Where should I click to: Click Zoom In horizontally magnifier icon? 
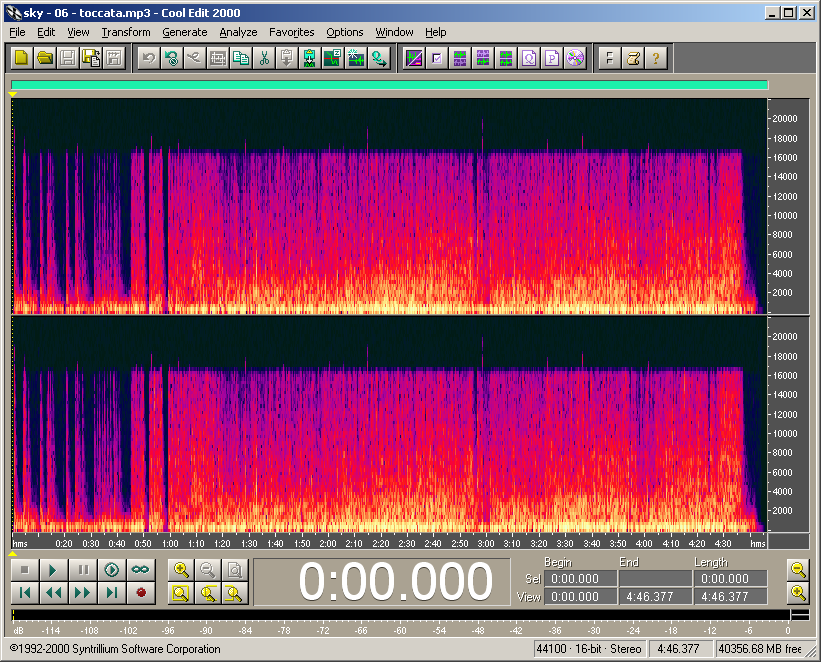181,570
